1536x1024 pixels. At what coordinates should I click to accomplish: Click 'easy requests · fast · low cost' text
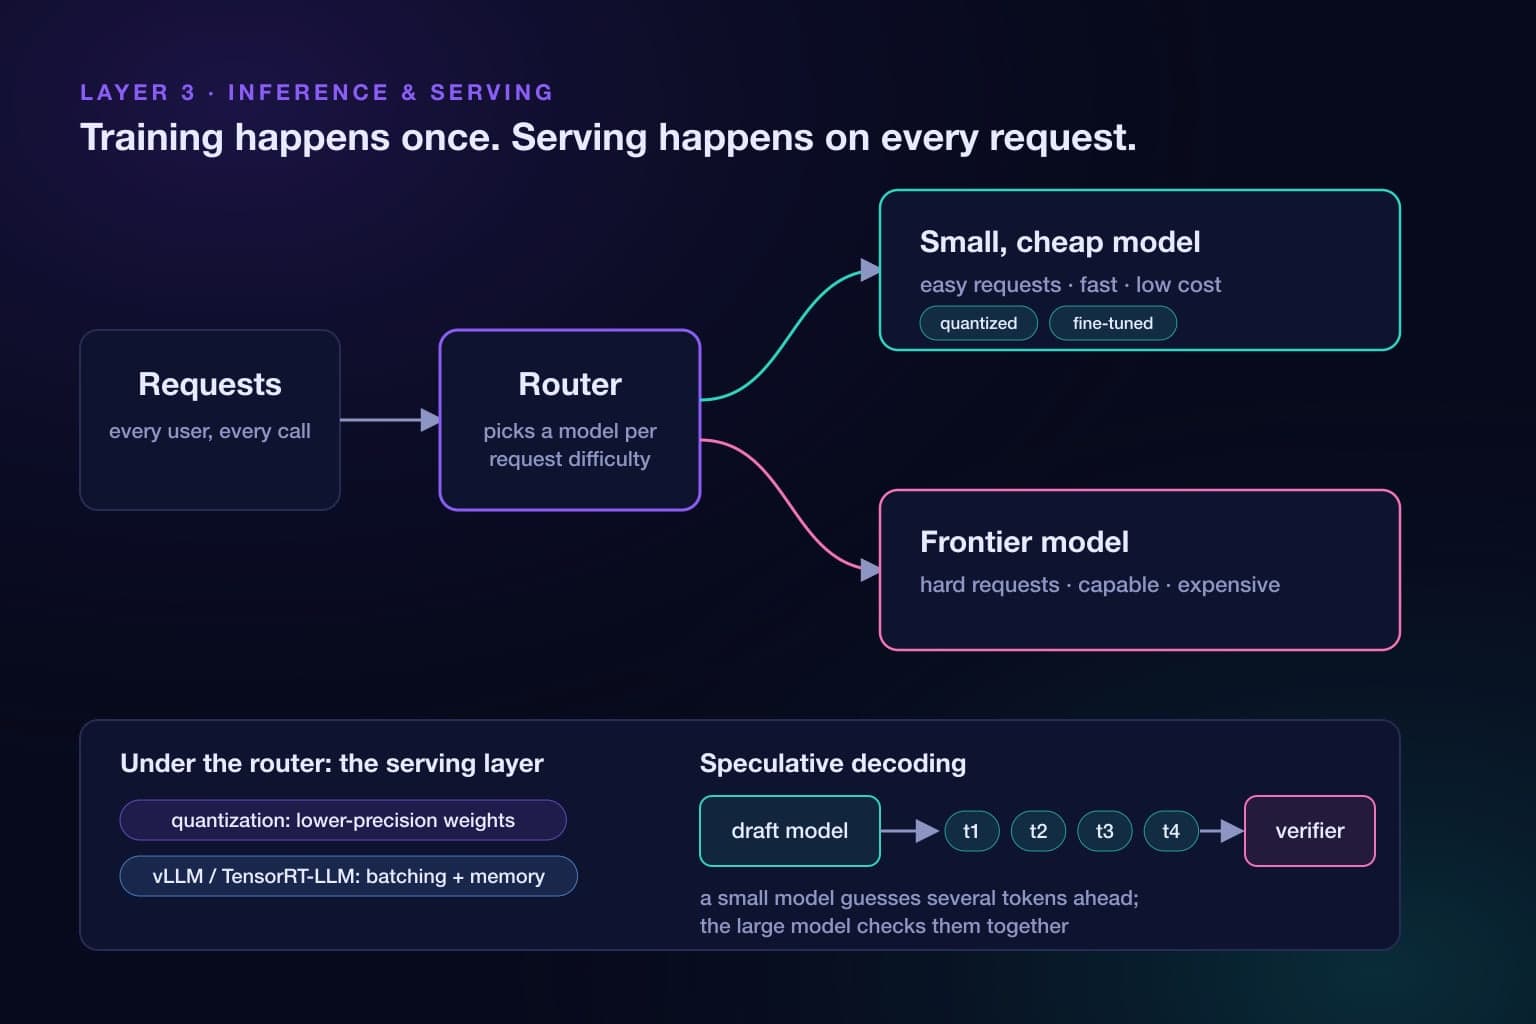1070,285
